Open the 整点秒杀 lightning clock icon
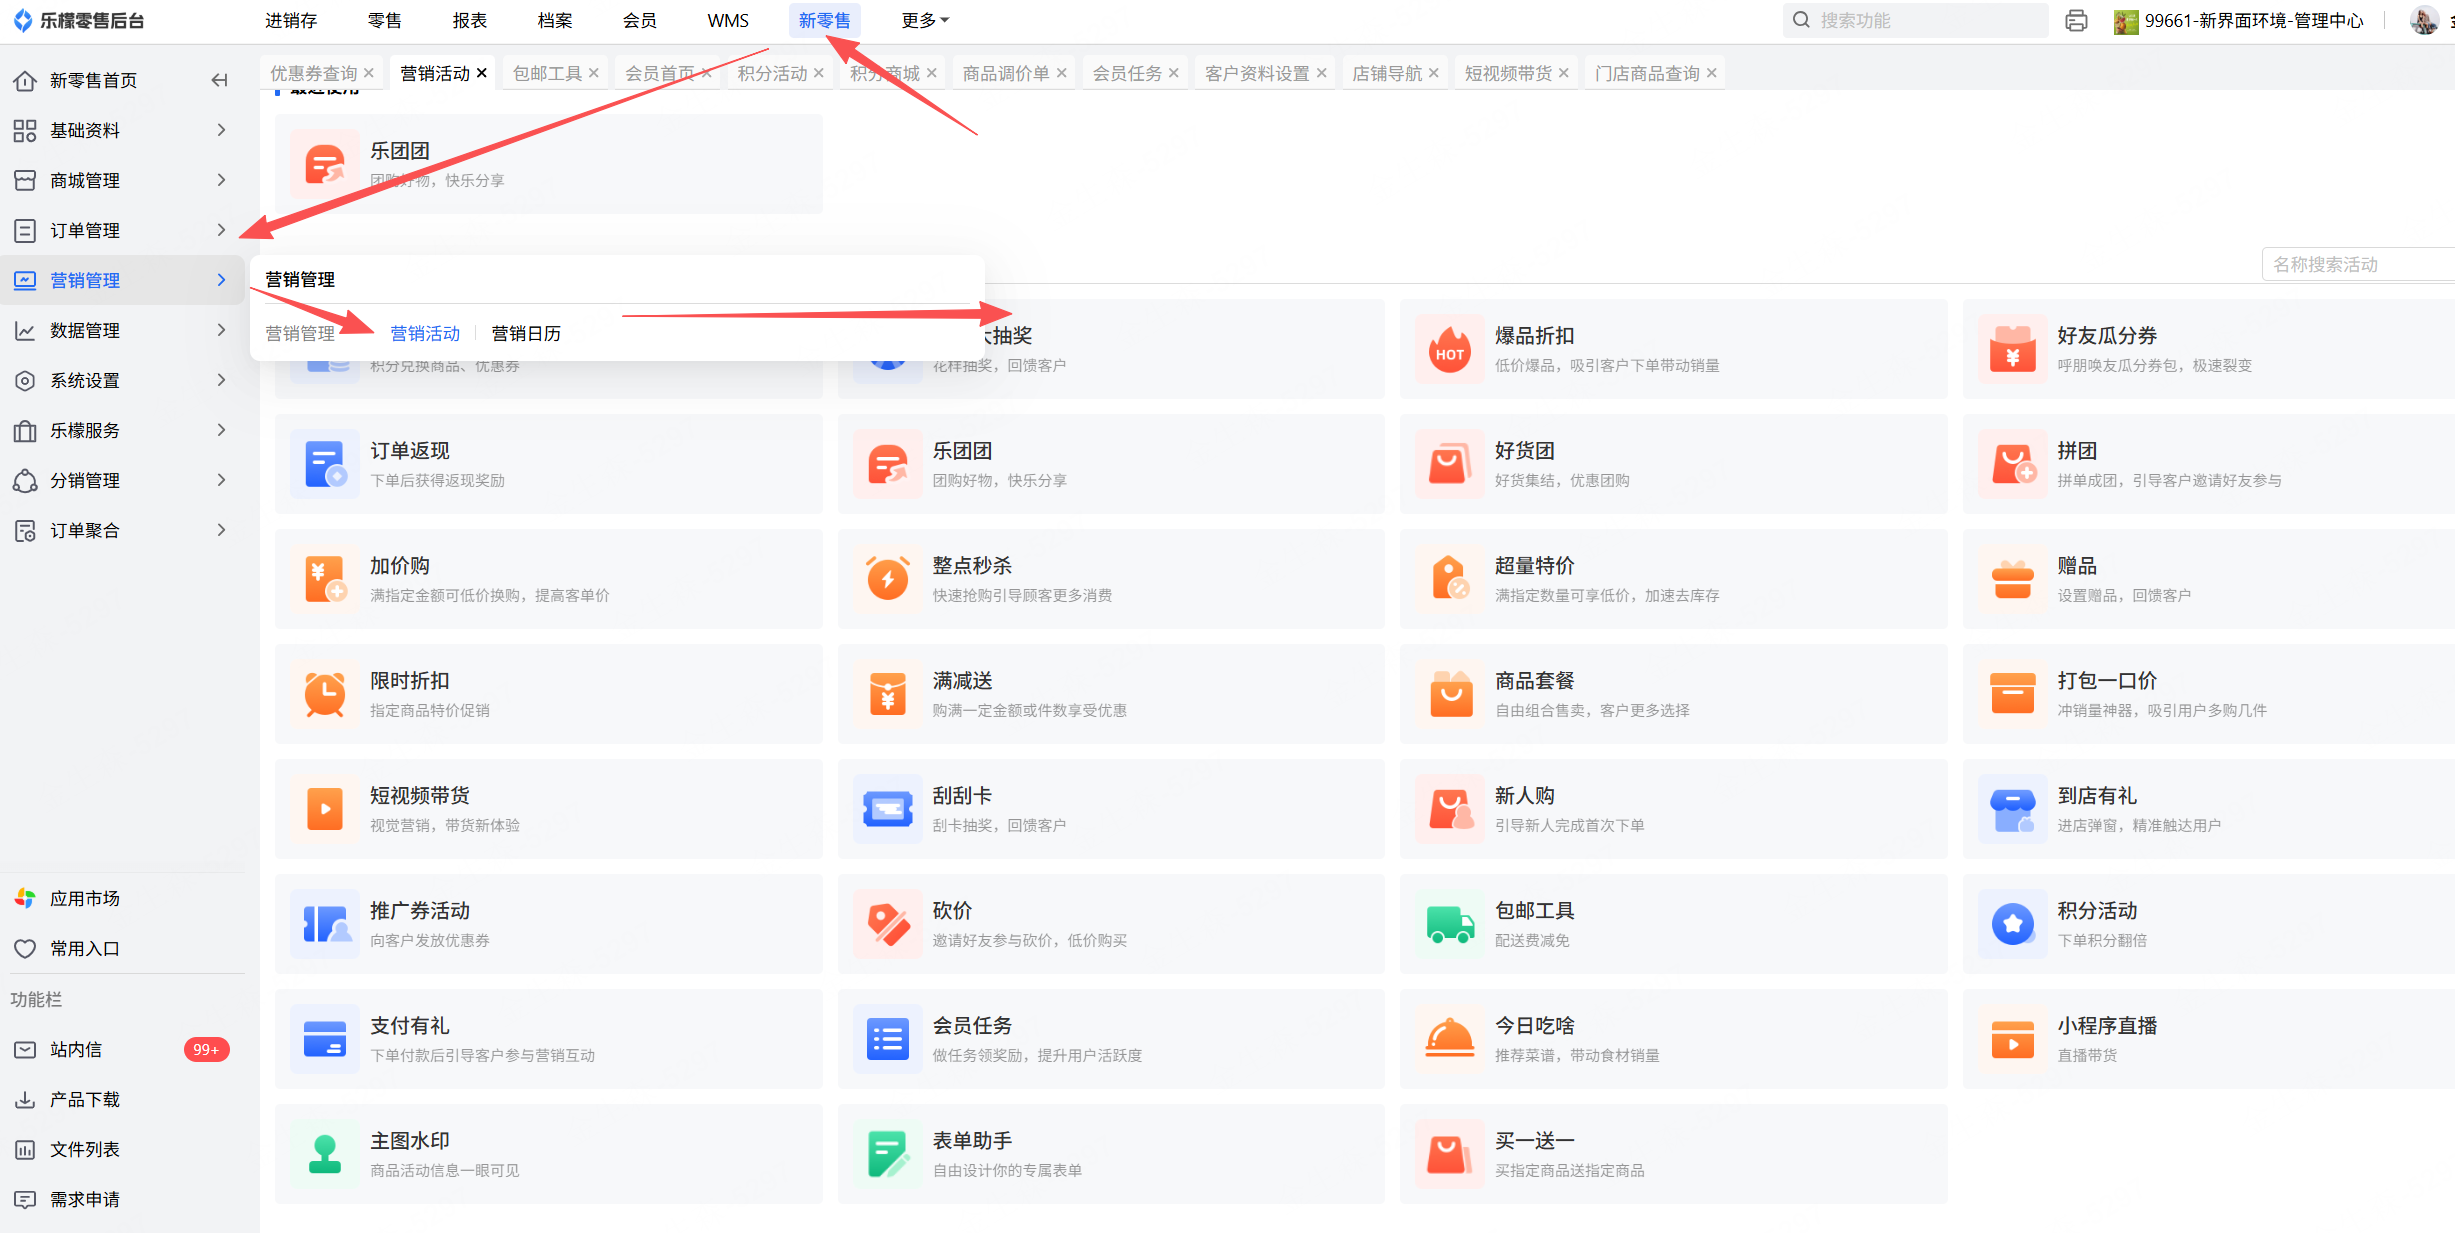The height and width of the screenshot is (1233, 2455). [x=887, y=579]
